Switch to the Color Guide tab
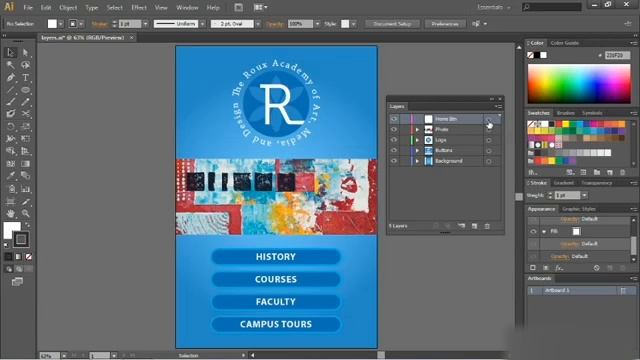This screenshot has height=360, width=640. (564, 43)
